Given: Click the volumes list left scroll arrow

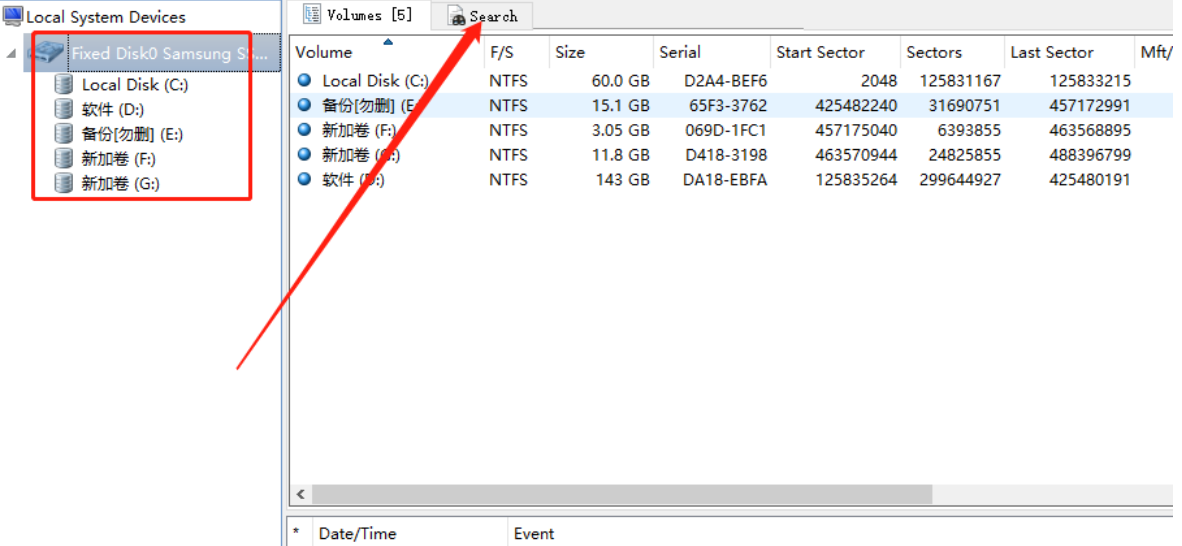Looking at the screenshot, I should tap(300, 495).
